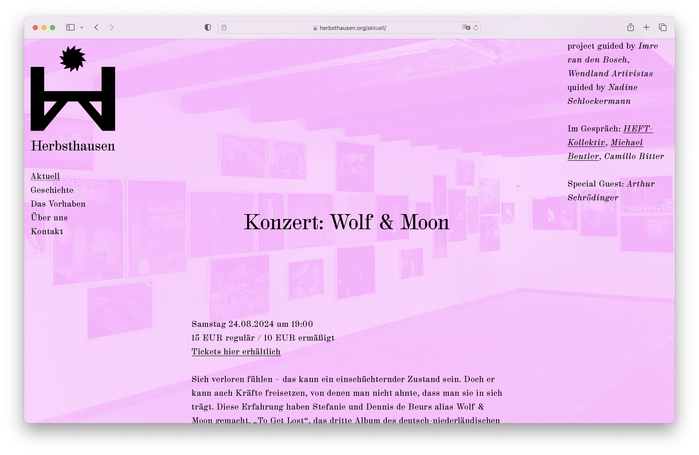
Task: Open a new tab with plus icon
Action: pyautogui.click(x=646, y=28)
